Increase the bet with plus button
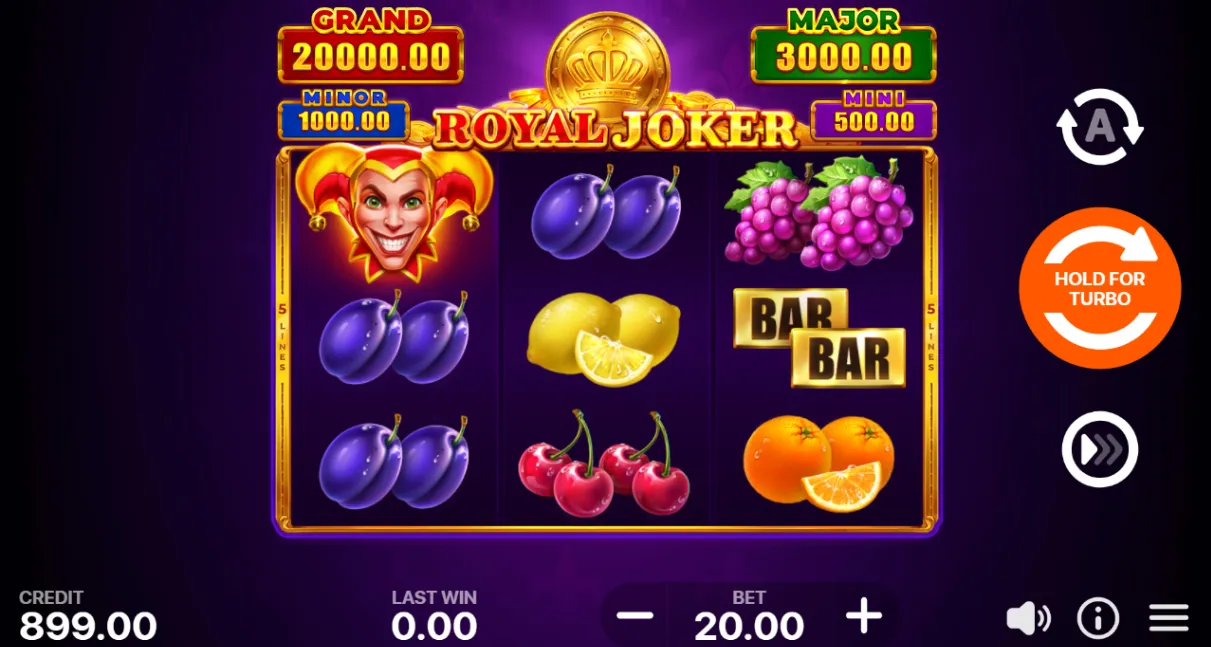 (864, 616)
